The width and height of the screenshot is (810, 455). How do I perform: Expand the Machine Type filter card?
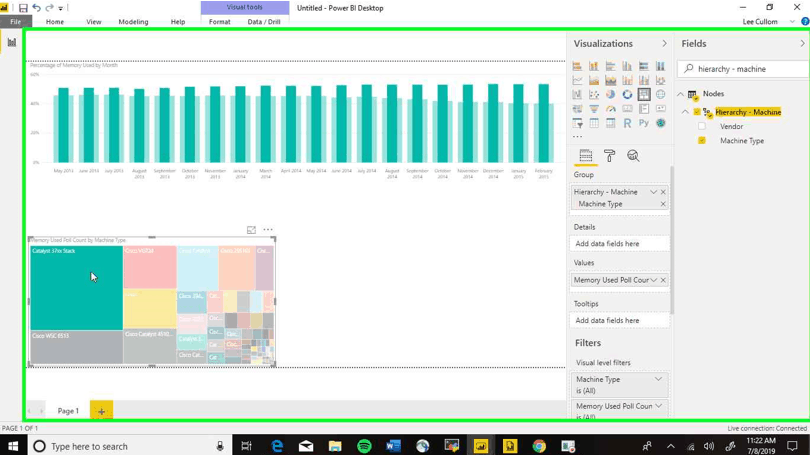click(658, 379)
